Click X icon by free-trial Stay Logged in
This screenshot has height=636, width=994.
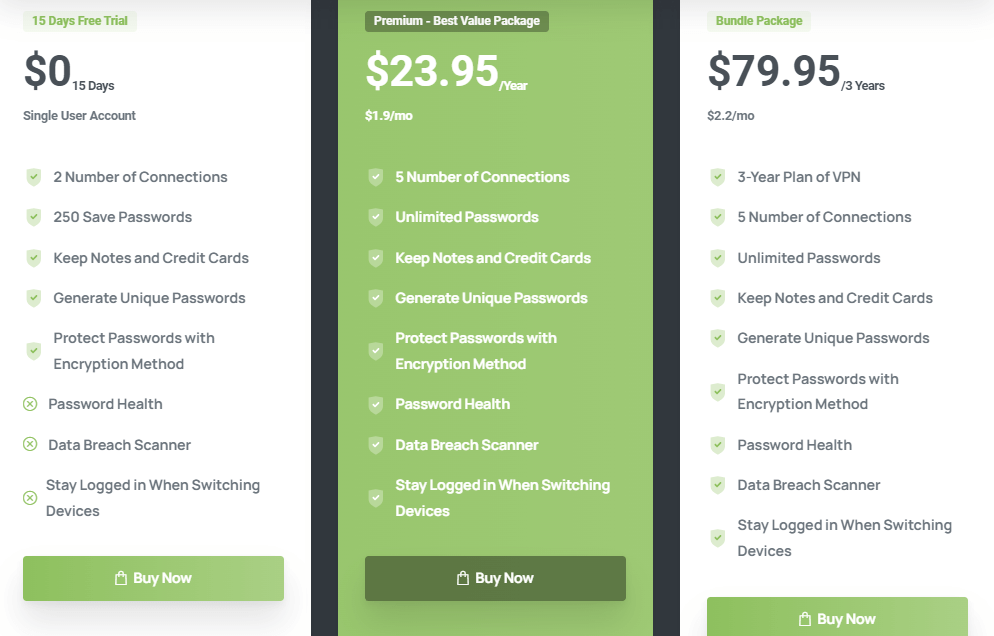pos(30,498)
